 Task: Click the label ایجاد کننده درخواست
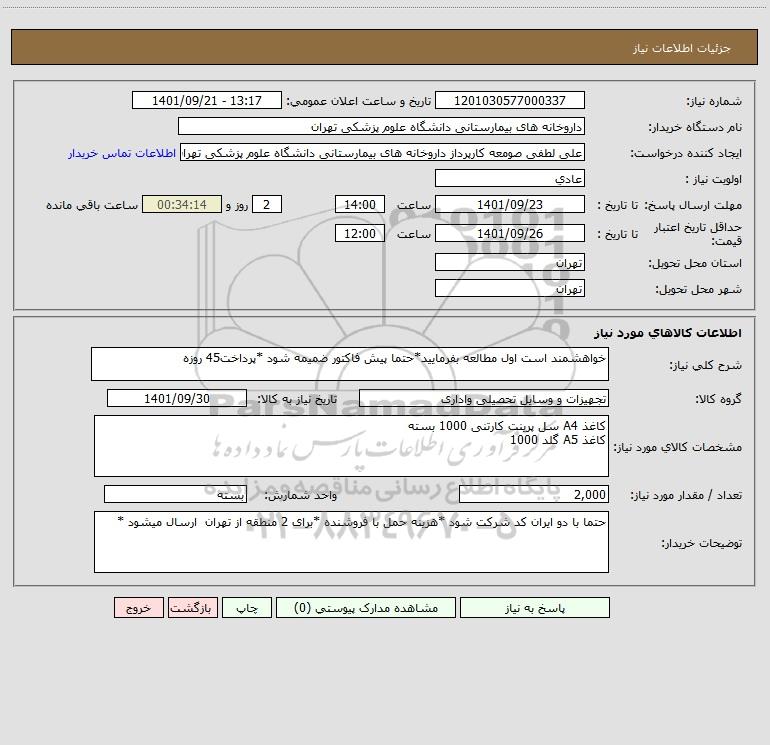point(686,154)
